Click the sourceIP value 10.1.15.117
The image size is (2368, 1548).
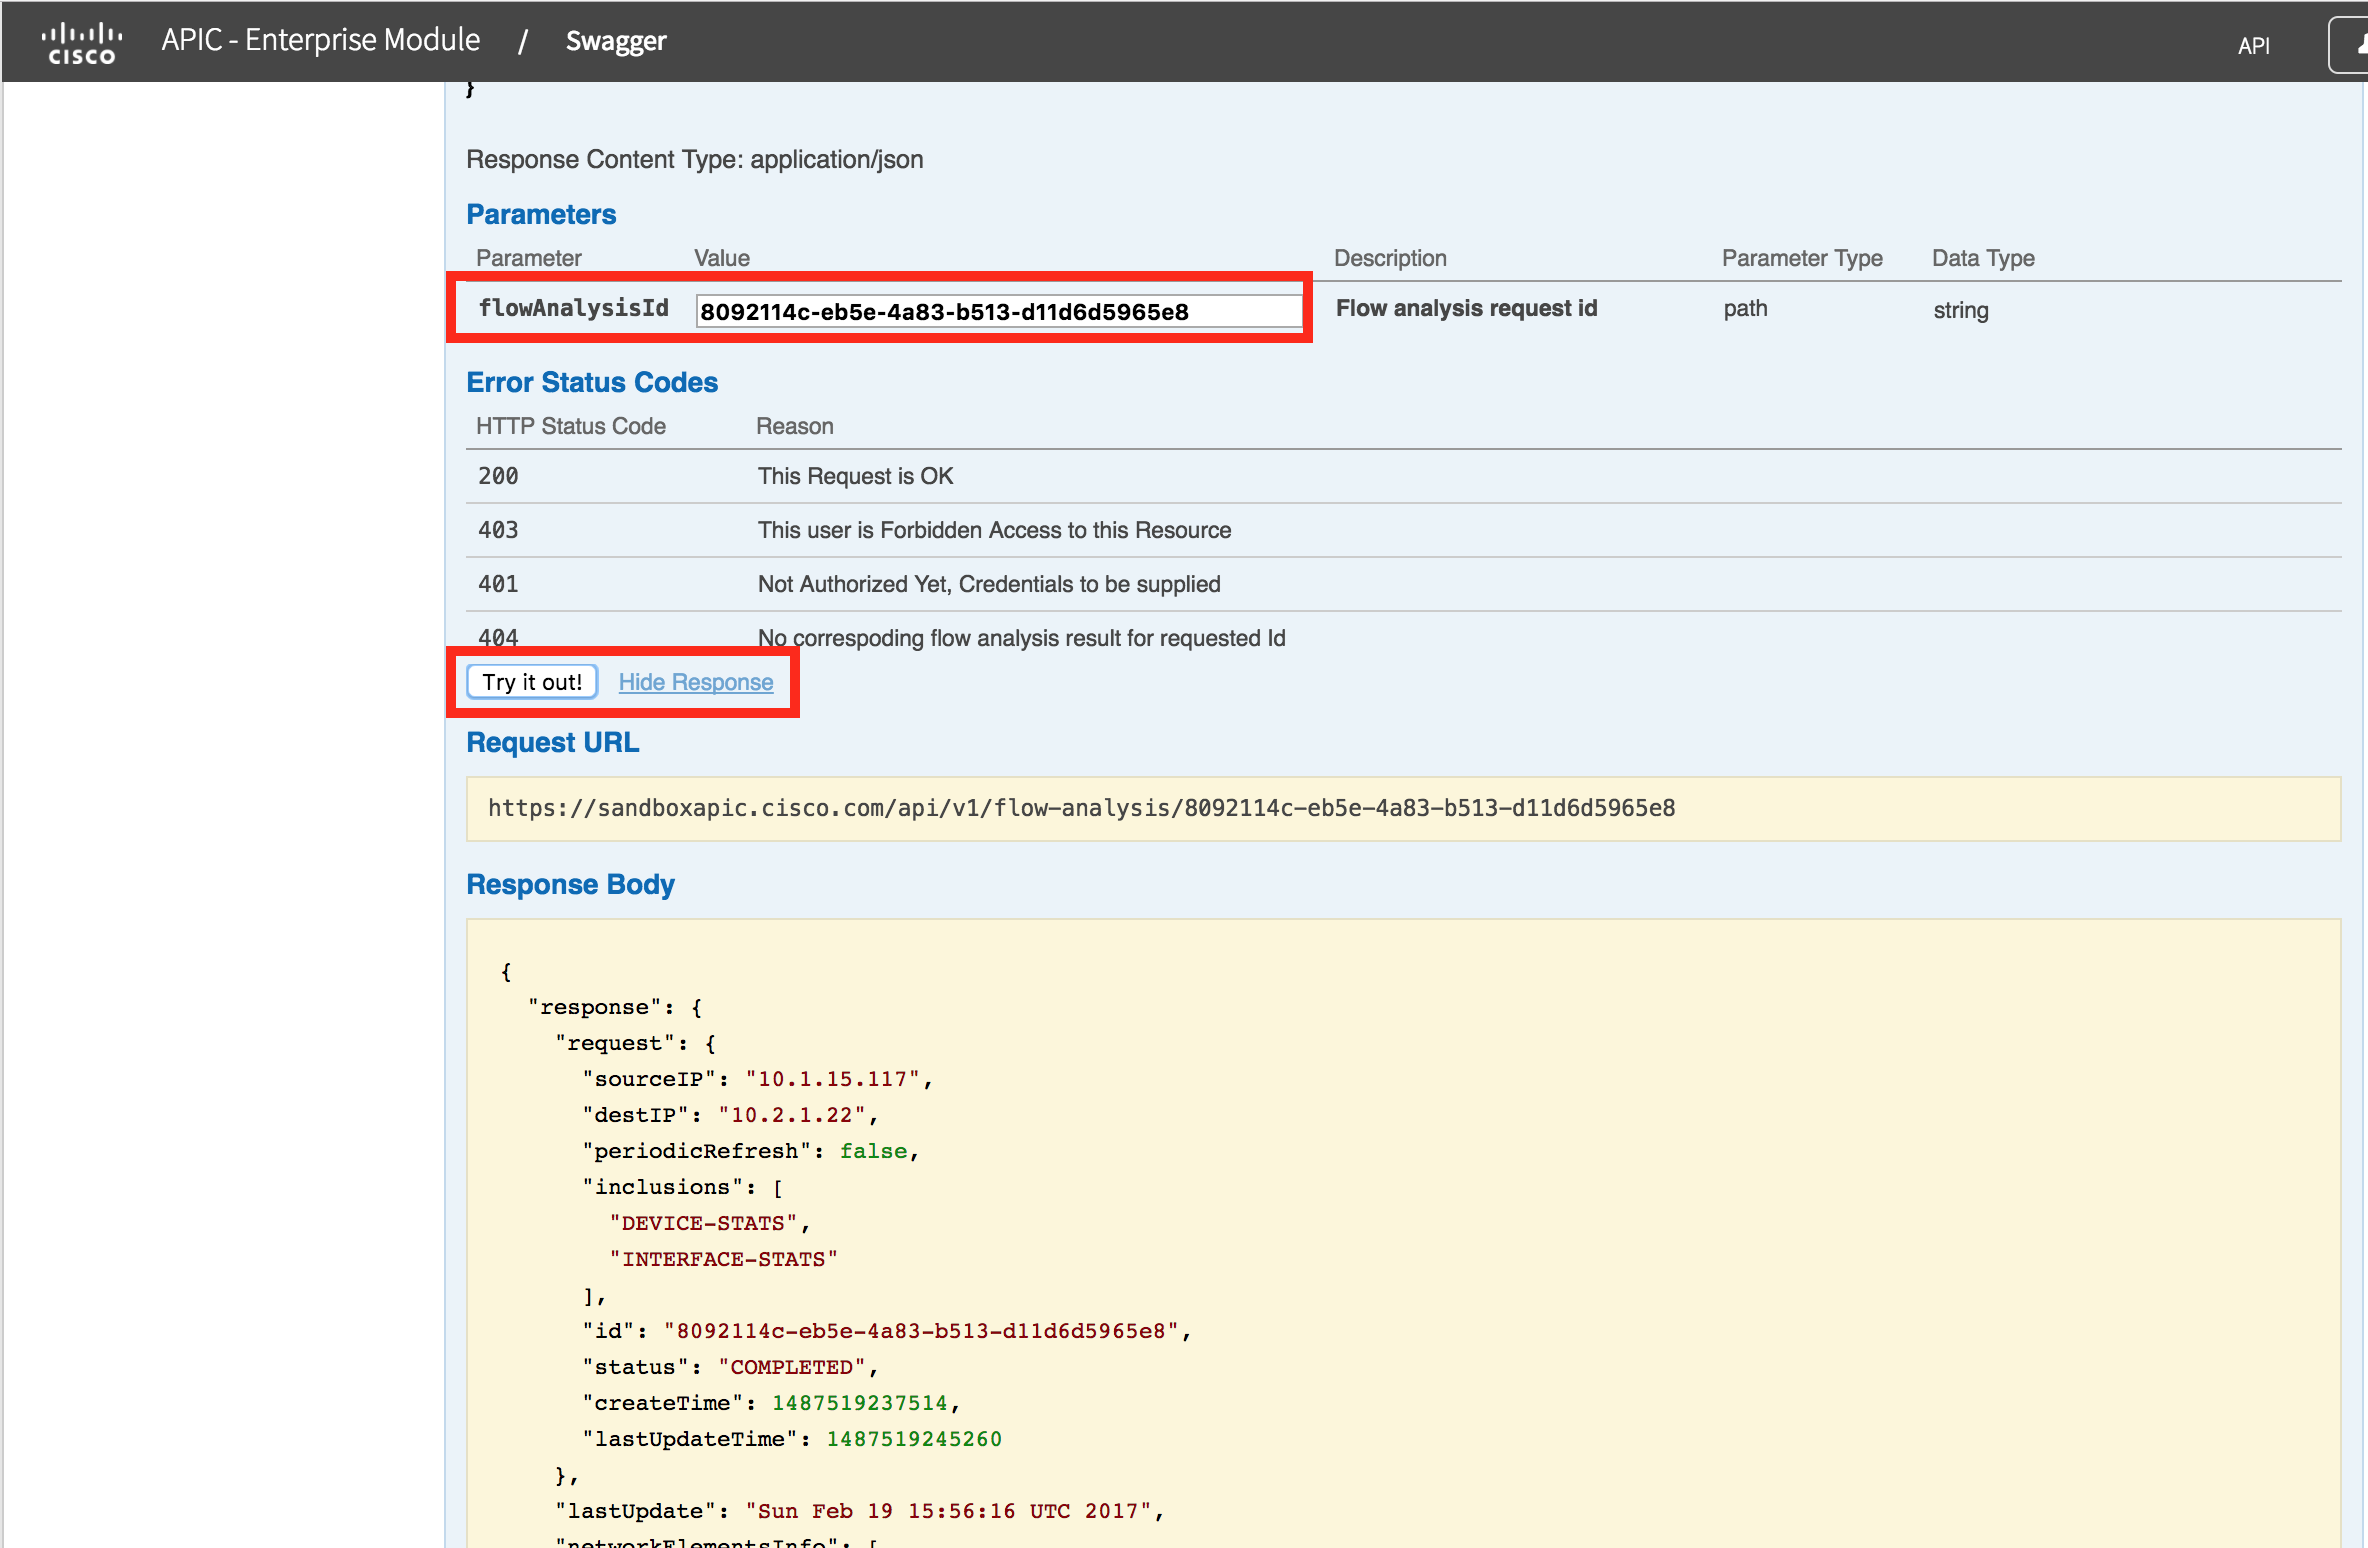[x=832, y=1079]
